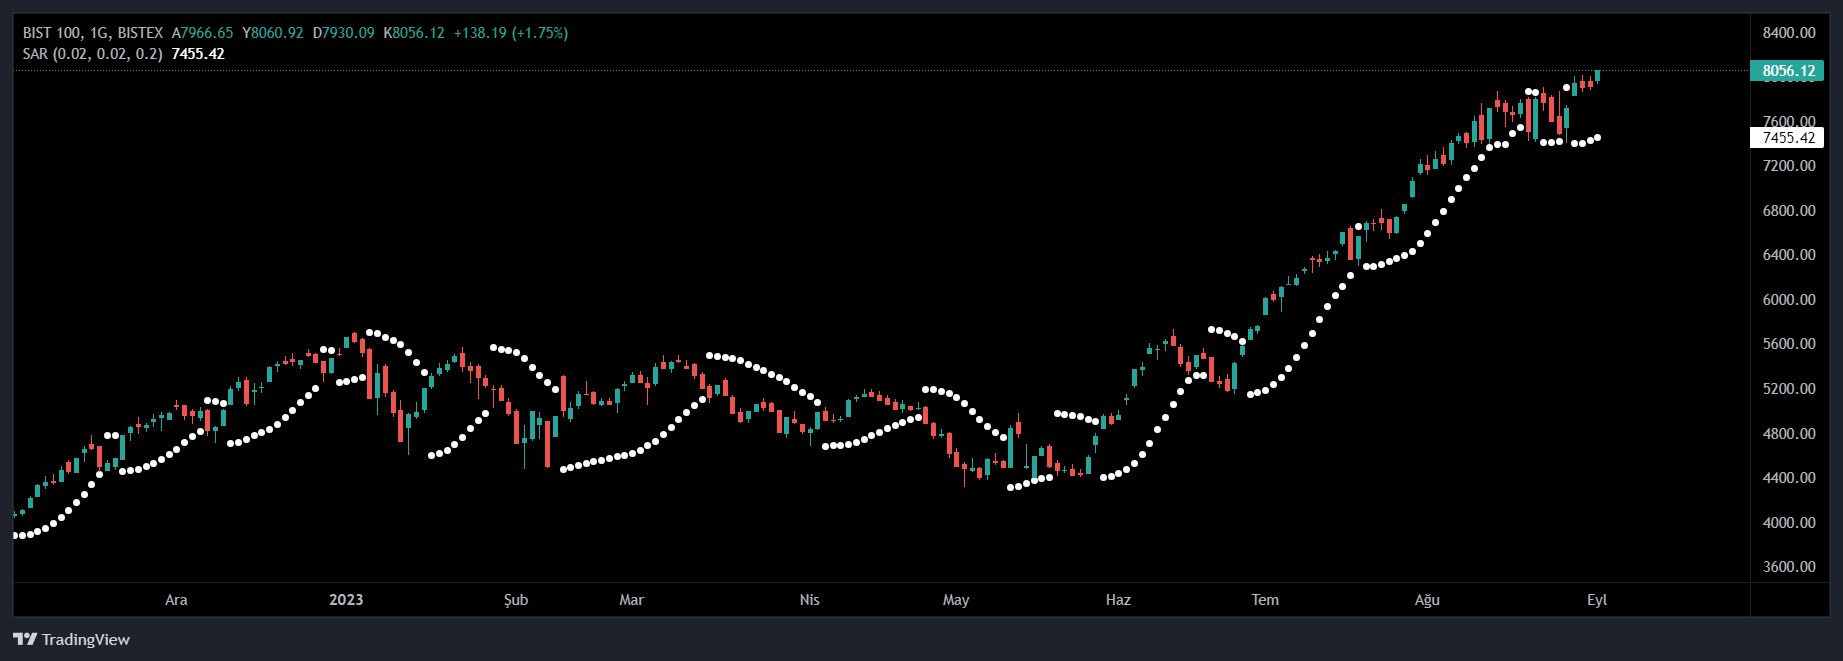
Task: Click the 5600.00 price axis label
Action: (1789, 344)
